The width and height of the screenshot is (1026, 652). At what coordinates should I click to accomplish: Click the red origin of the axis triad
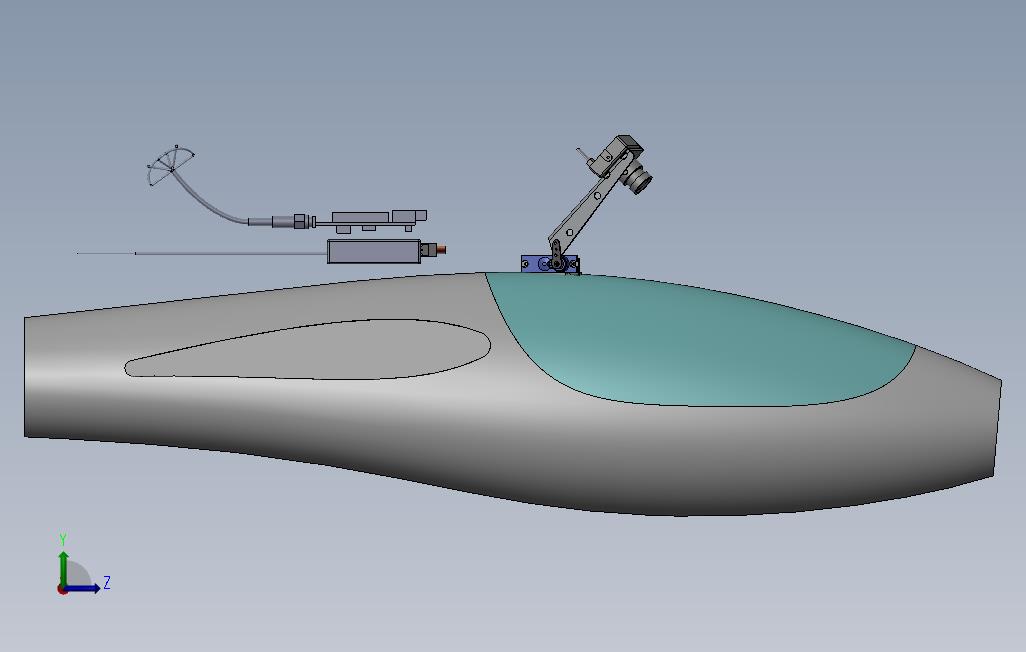click(x=62, y=590)
